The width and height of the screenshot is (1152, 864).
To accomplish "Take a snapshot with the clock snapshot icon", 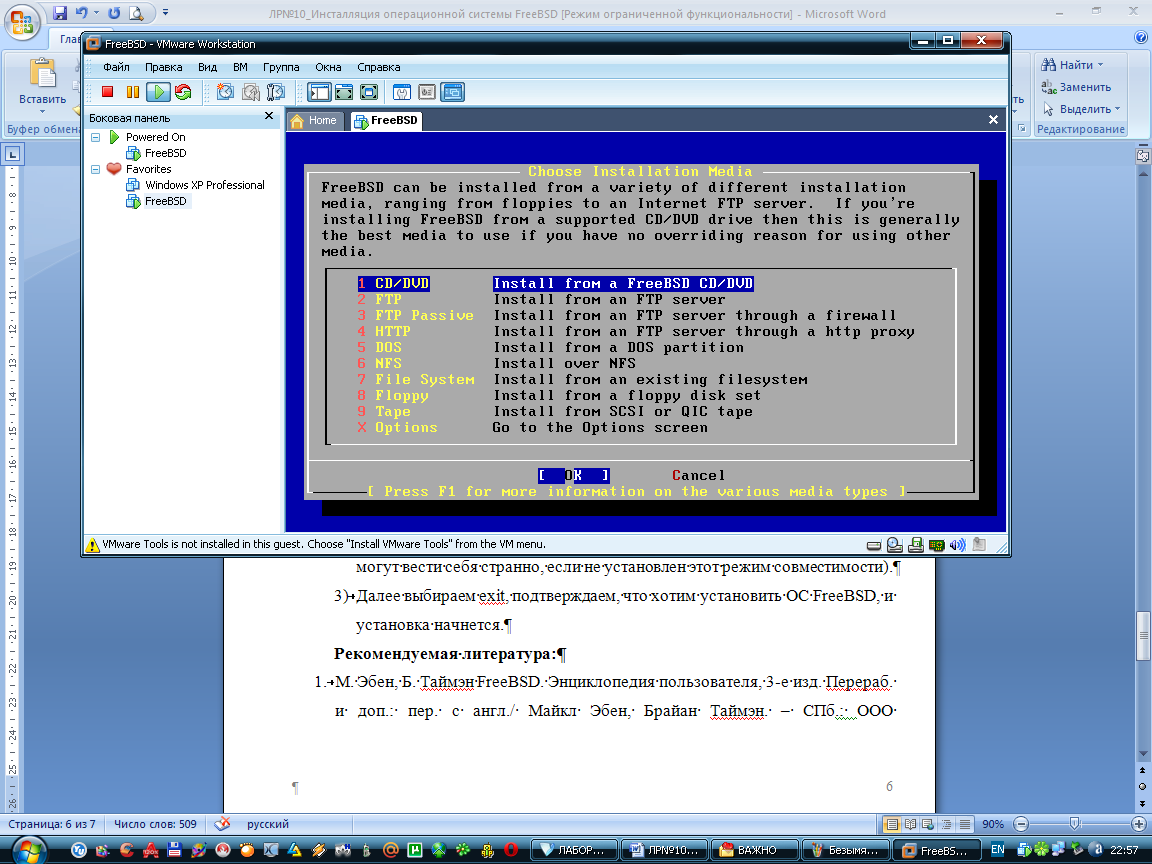I will click(x=226, y=92).
